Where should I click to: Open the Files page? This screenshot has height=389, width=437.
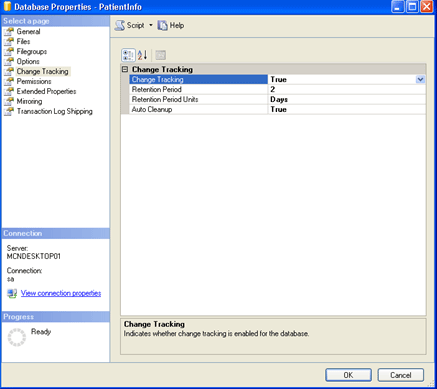(23, 41)
